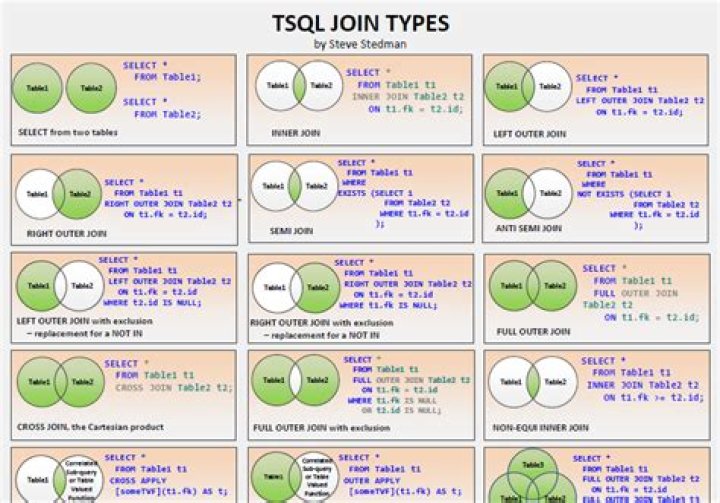Select the caption reading only "RIGHT OUTER JOIN"
The image size is (720, 503).
[x=67, y=233]
